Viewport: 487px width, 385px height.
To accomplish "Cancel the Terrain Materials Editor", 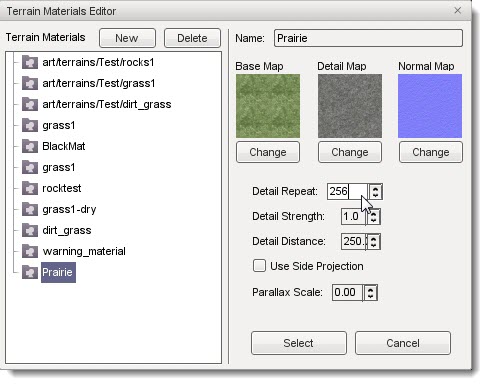I will click(x=403, y=343).
